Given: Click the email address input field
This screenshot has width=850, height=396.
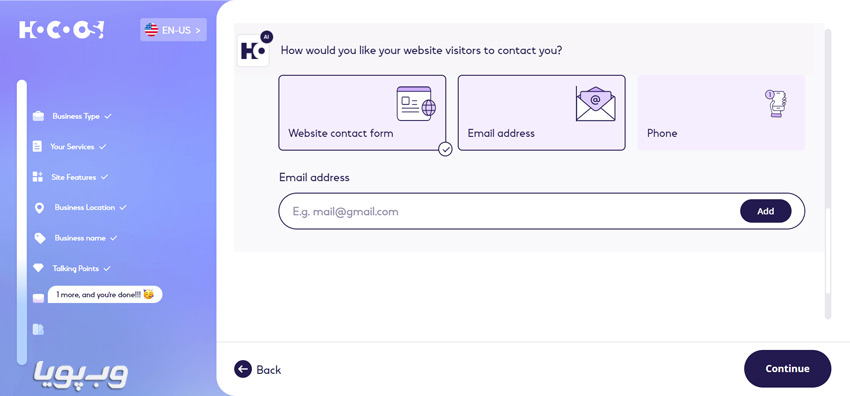Looking at the screenshot, I should click(x=508, y=211).
